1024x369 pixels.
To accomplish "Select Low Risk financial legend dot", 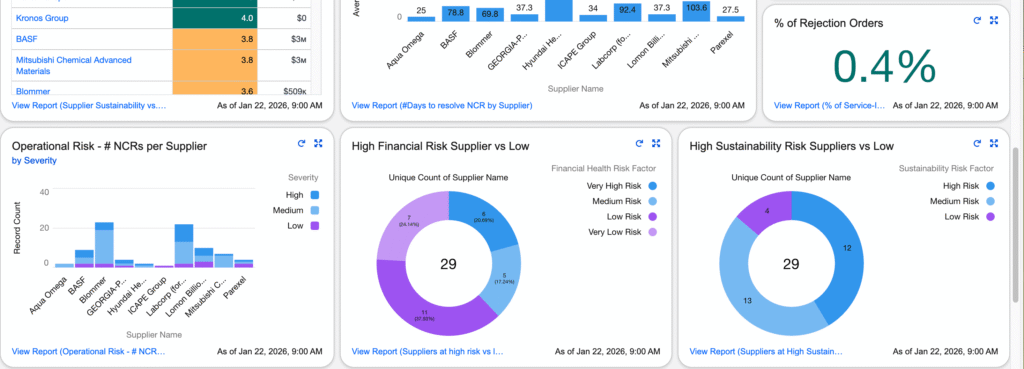I will click(x=652, y=217).
